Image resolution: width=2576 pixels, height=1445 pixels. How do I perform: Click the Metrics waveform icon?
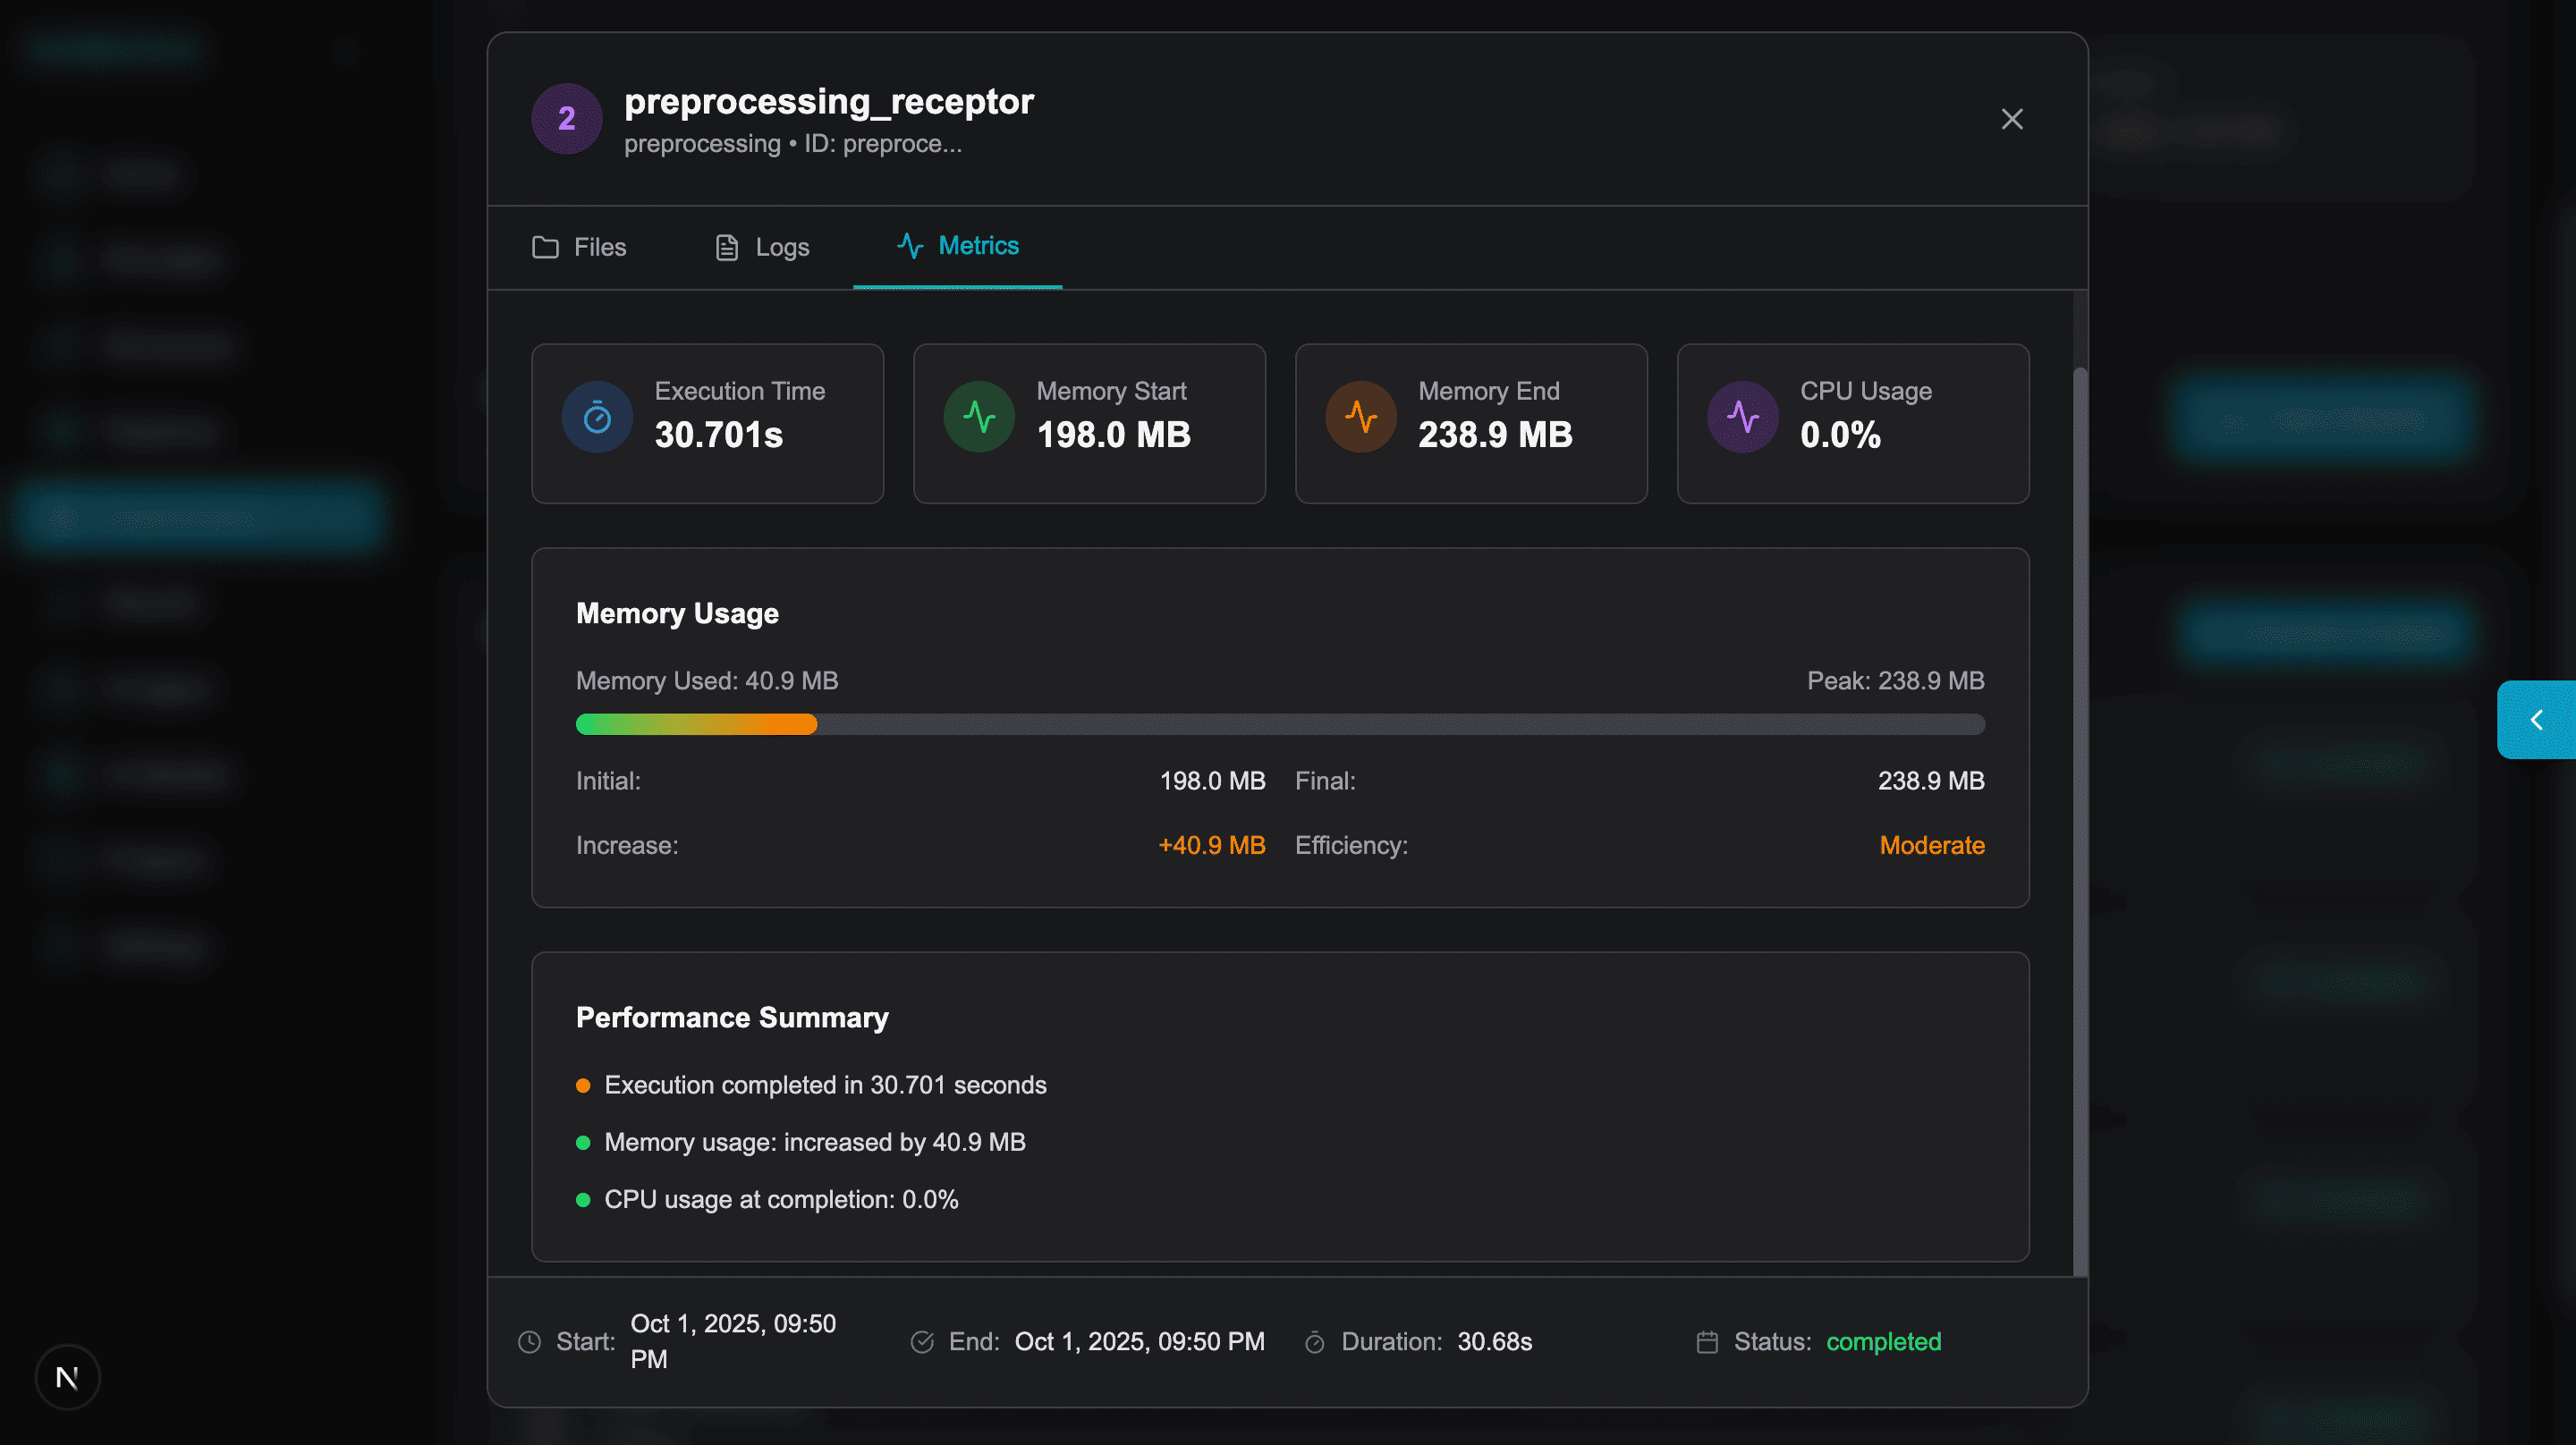pos(911,246)
